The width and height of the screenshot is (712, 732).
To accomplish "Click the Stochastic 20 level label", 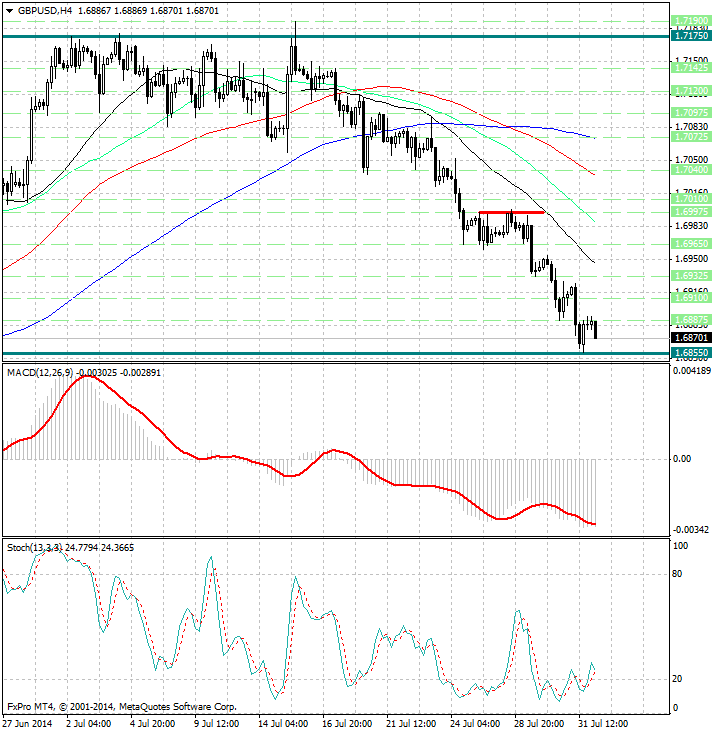I will (x=677, y=679).
